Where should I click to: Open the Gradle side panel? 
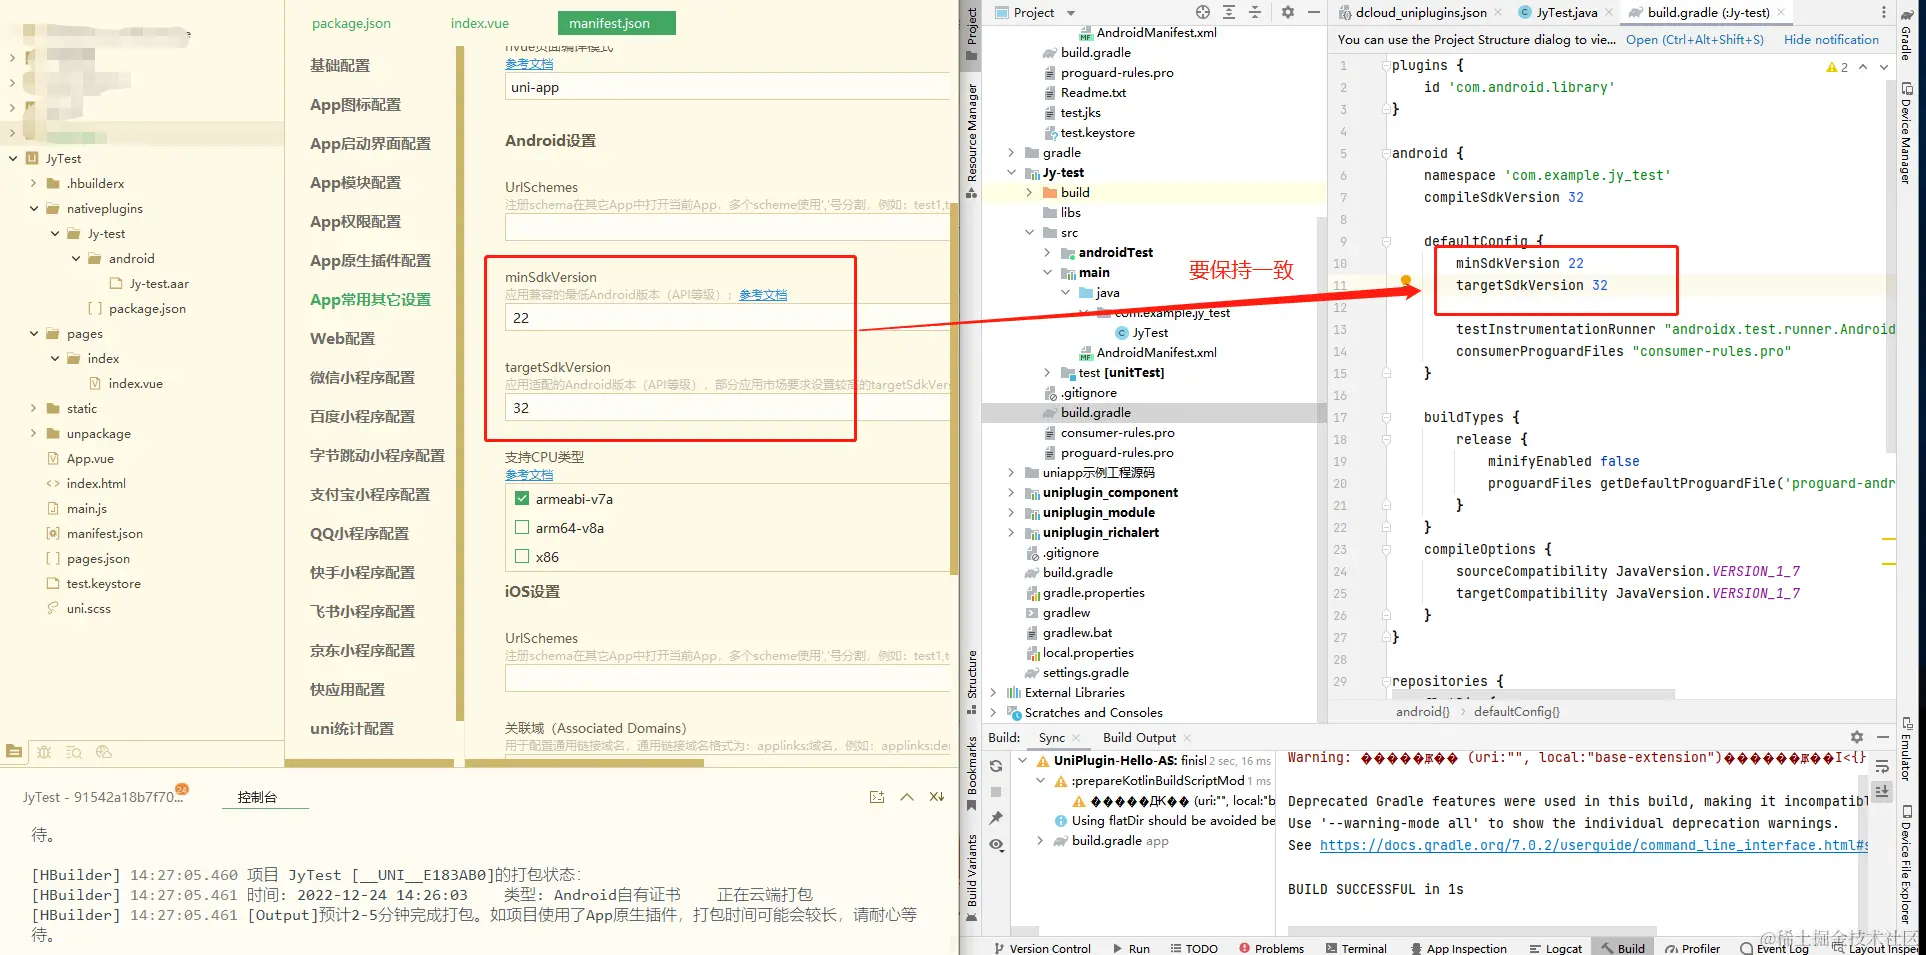pos(1907,35)
